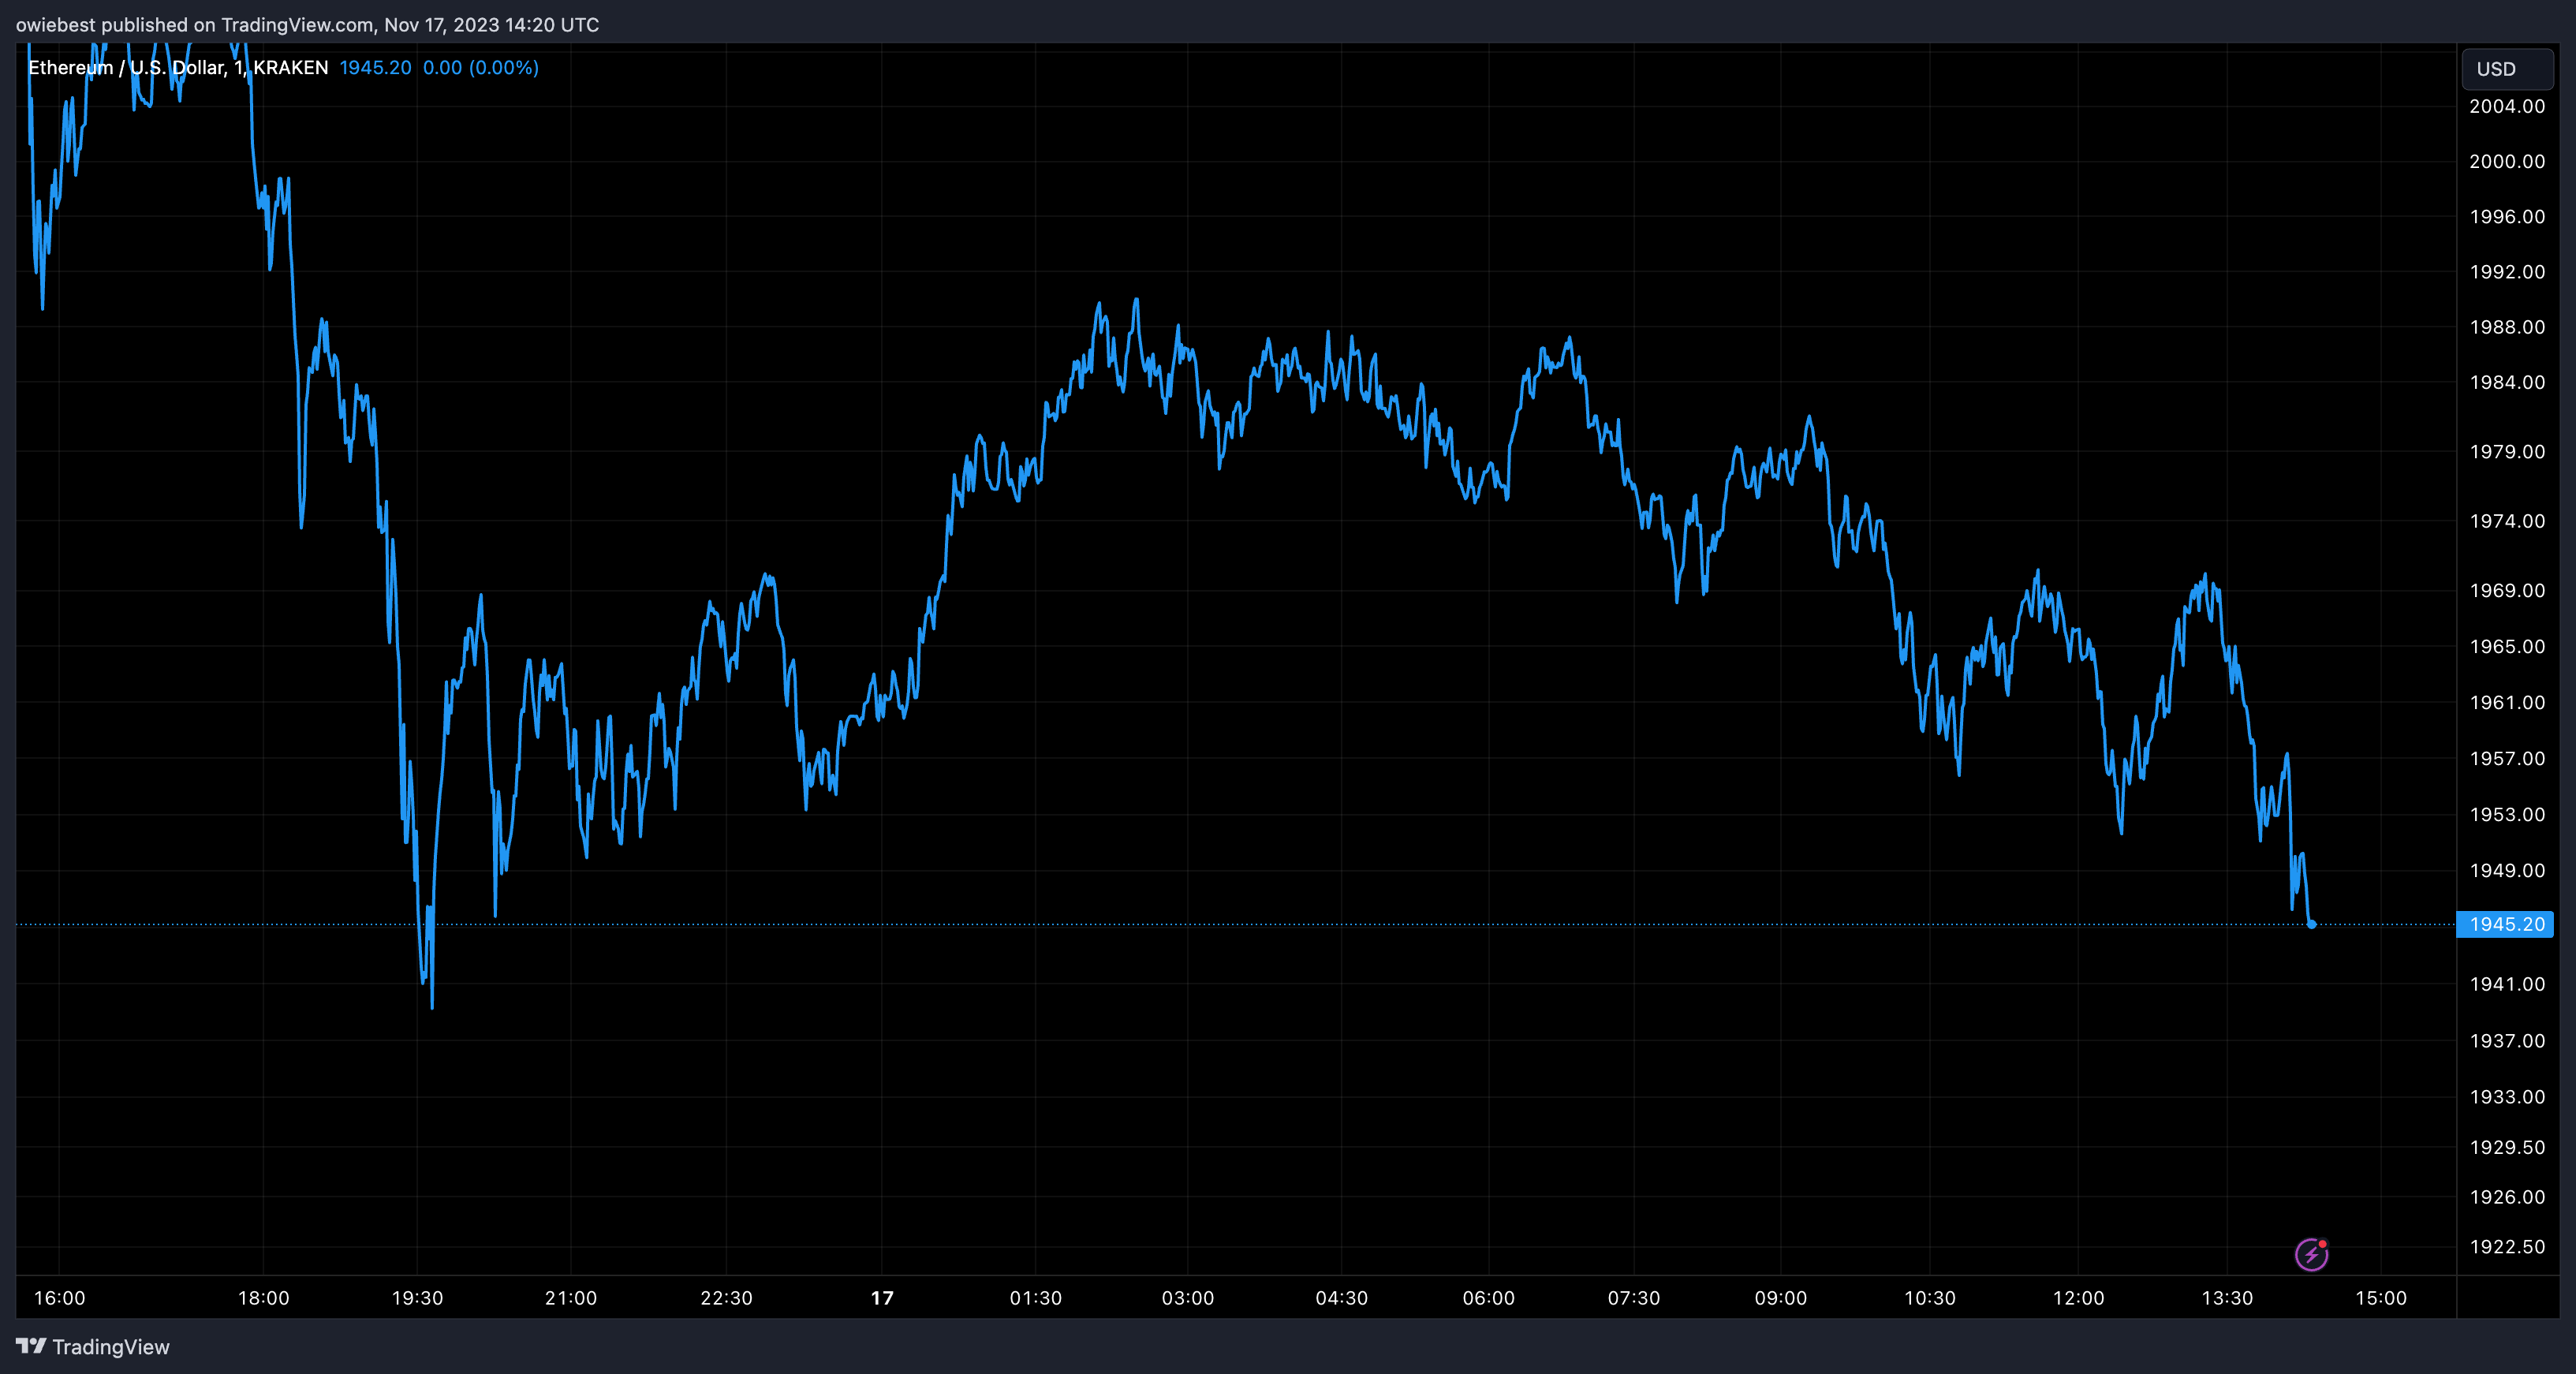Click the 04:30 time axis label

tap(1342, 1298)
